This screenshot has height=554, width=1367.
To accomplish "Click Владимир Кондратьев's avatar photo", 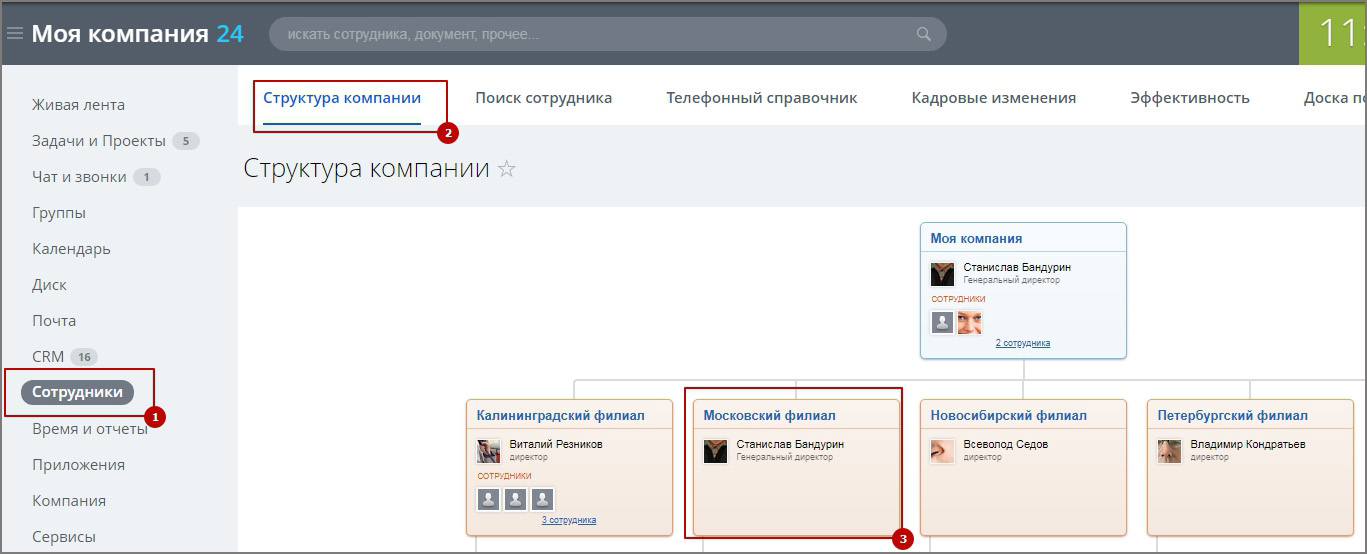I will (x=1169, y=451).
